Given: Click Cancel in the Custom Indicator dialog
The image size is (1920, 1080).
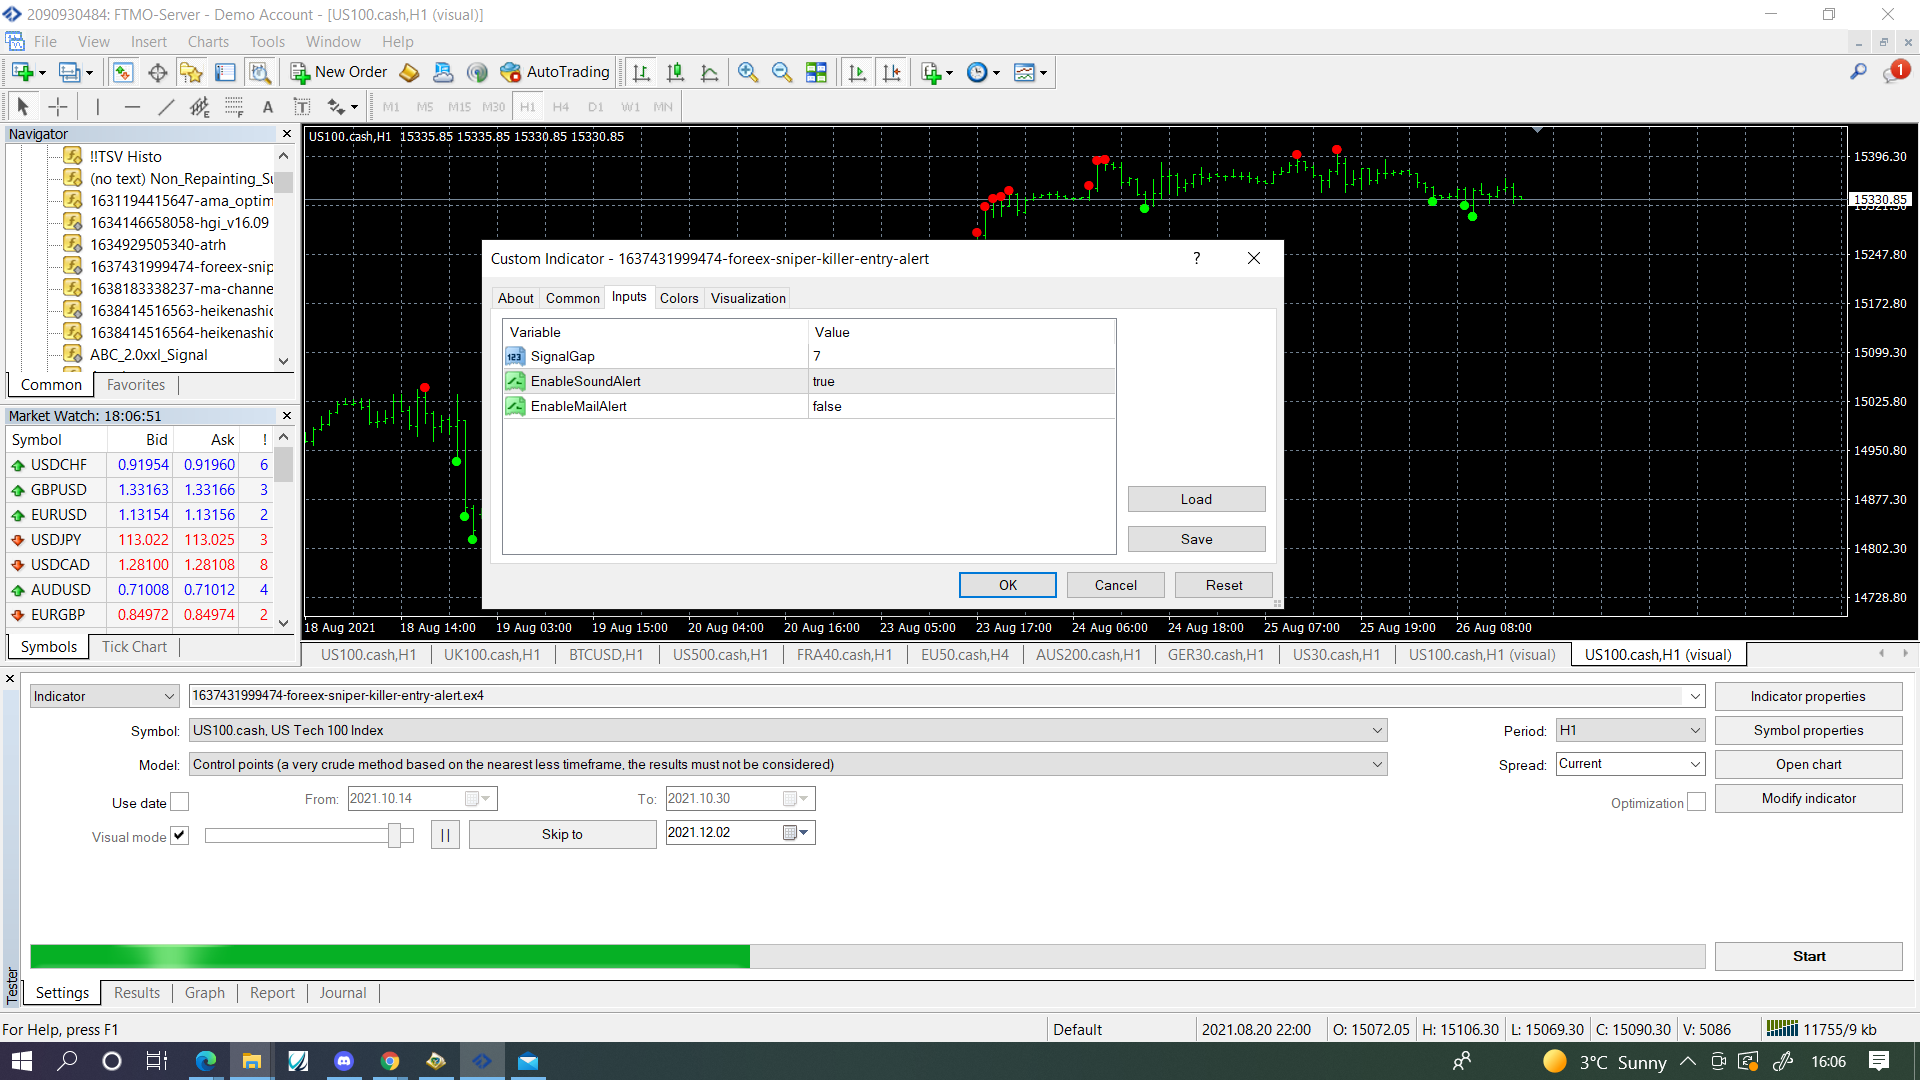Looking at the screenshot, I should click(x=1116, y=585).
